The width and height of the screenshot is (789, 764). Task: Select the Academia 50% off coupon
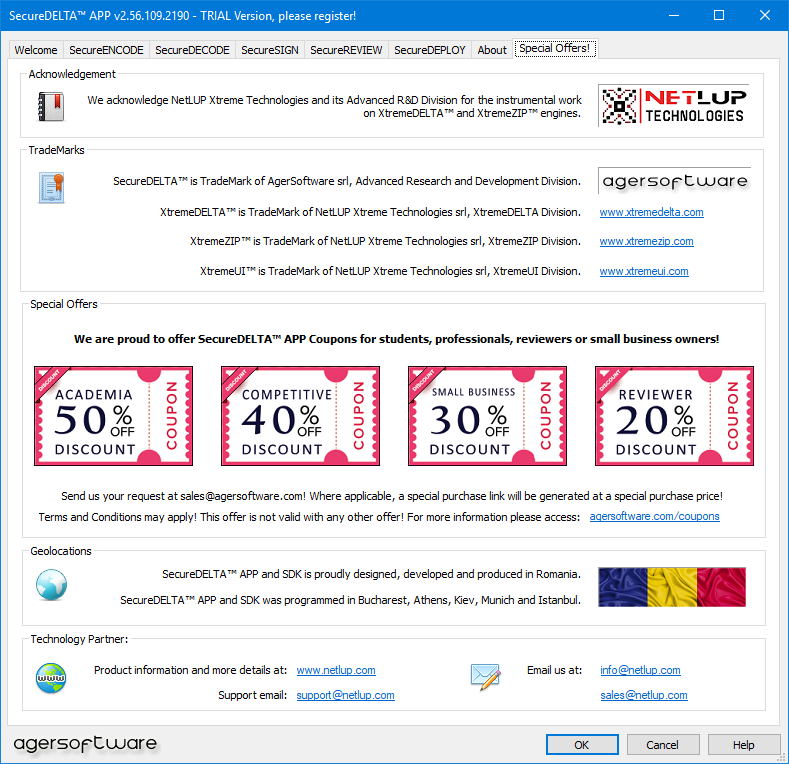[x=113, y=416]
